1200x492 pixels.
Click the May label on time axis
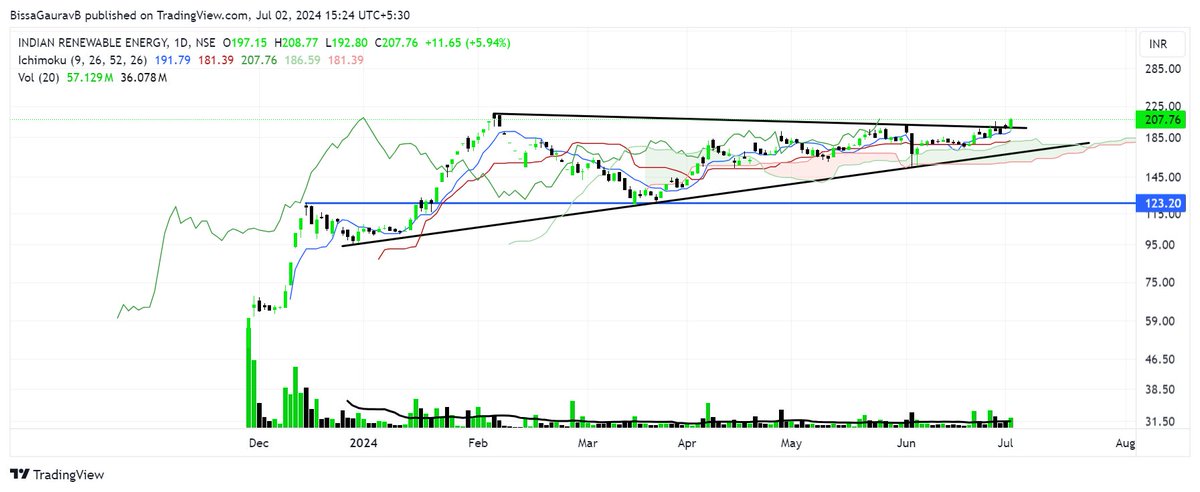point(792,442)
